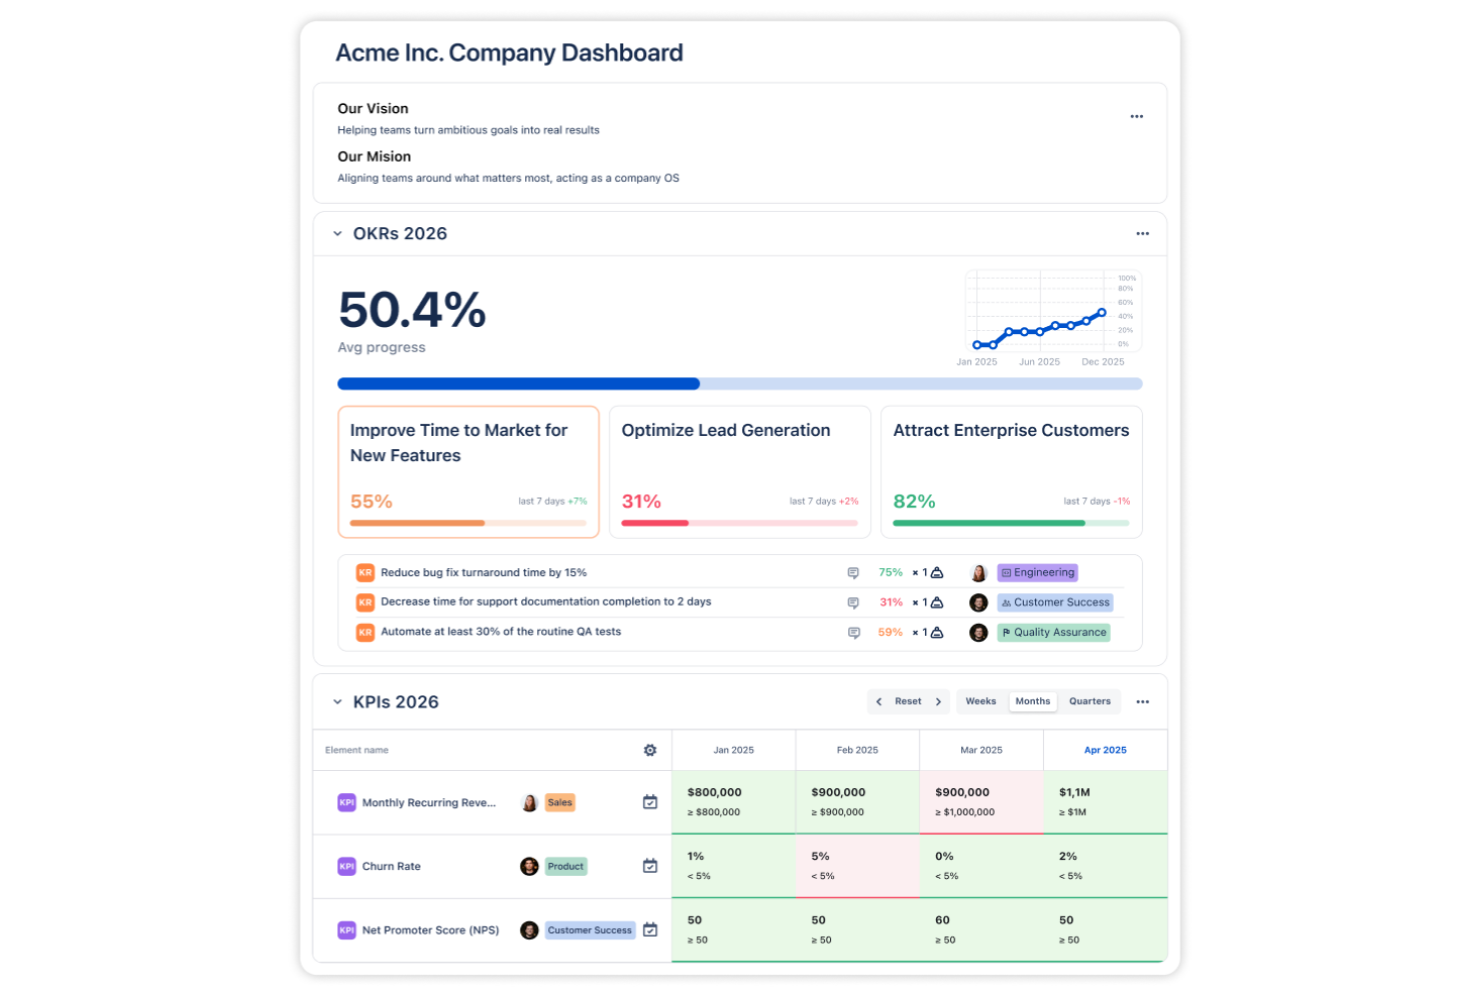Click owner avatar on Reduce bug fix row

tap(979, 573)
